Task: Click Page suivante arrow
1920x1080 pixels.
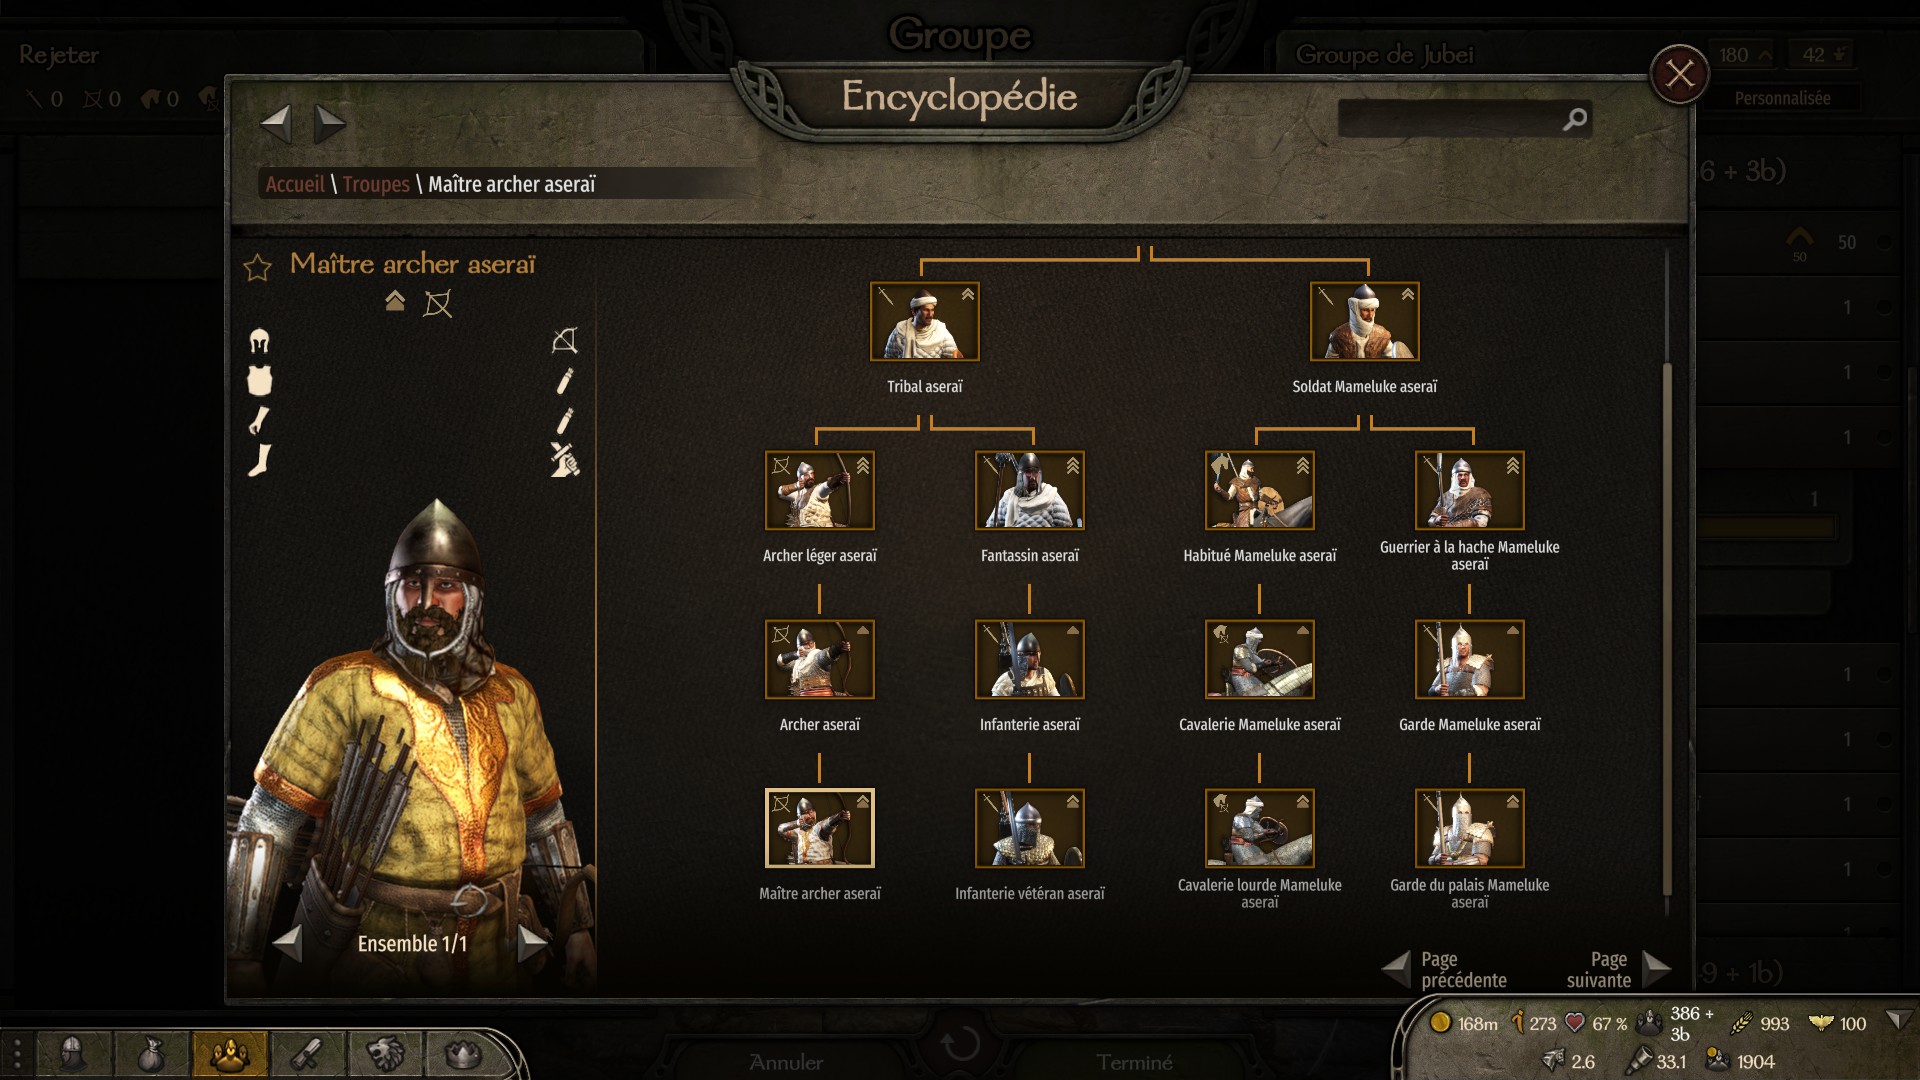Action: tap(1656, 968)
